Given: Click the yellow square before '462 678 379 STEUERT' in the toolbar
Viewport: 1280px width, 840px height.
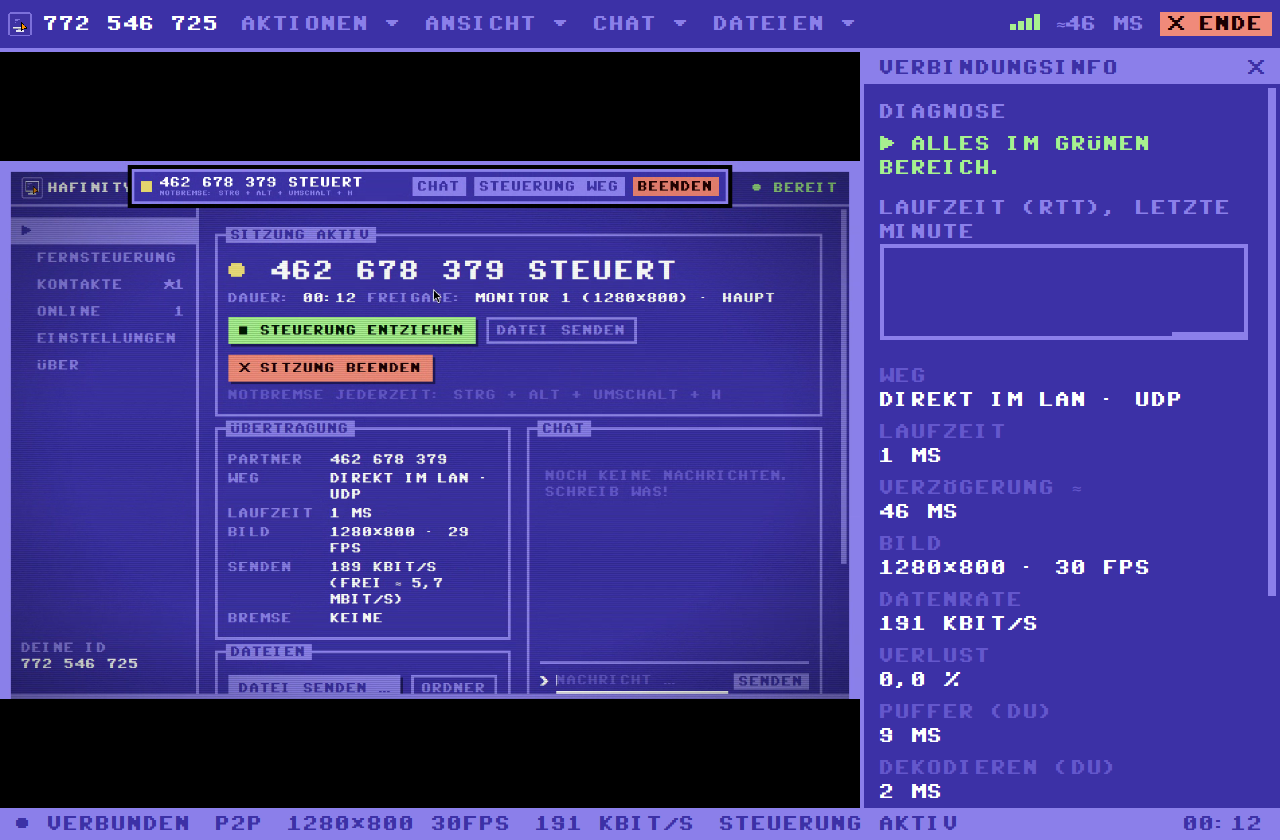Looking at the screenshot, I should click(x=147, y=186).
